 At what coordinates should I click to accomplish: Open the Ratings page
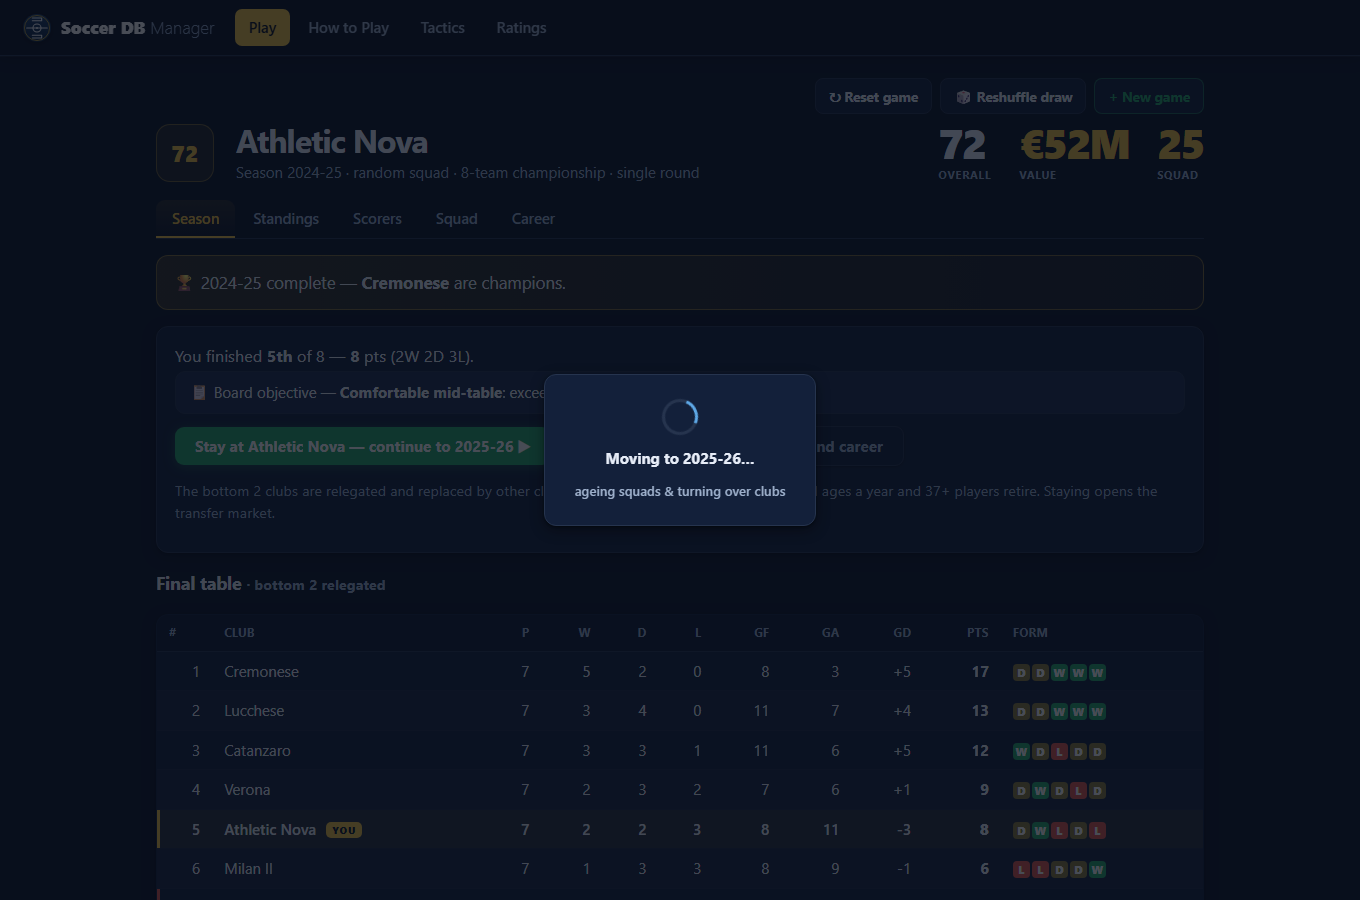coord(521,28)
